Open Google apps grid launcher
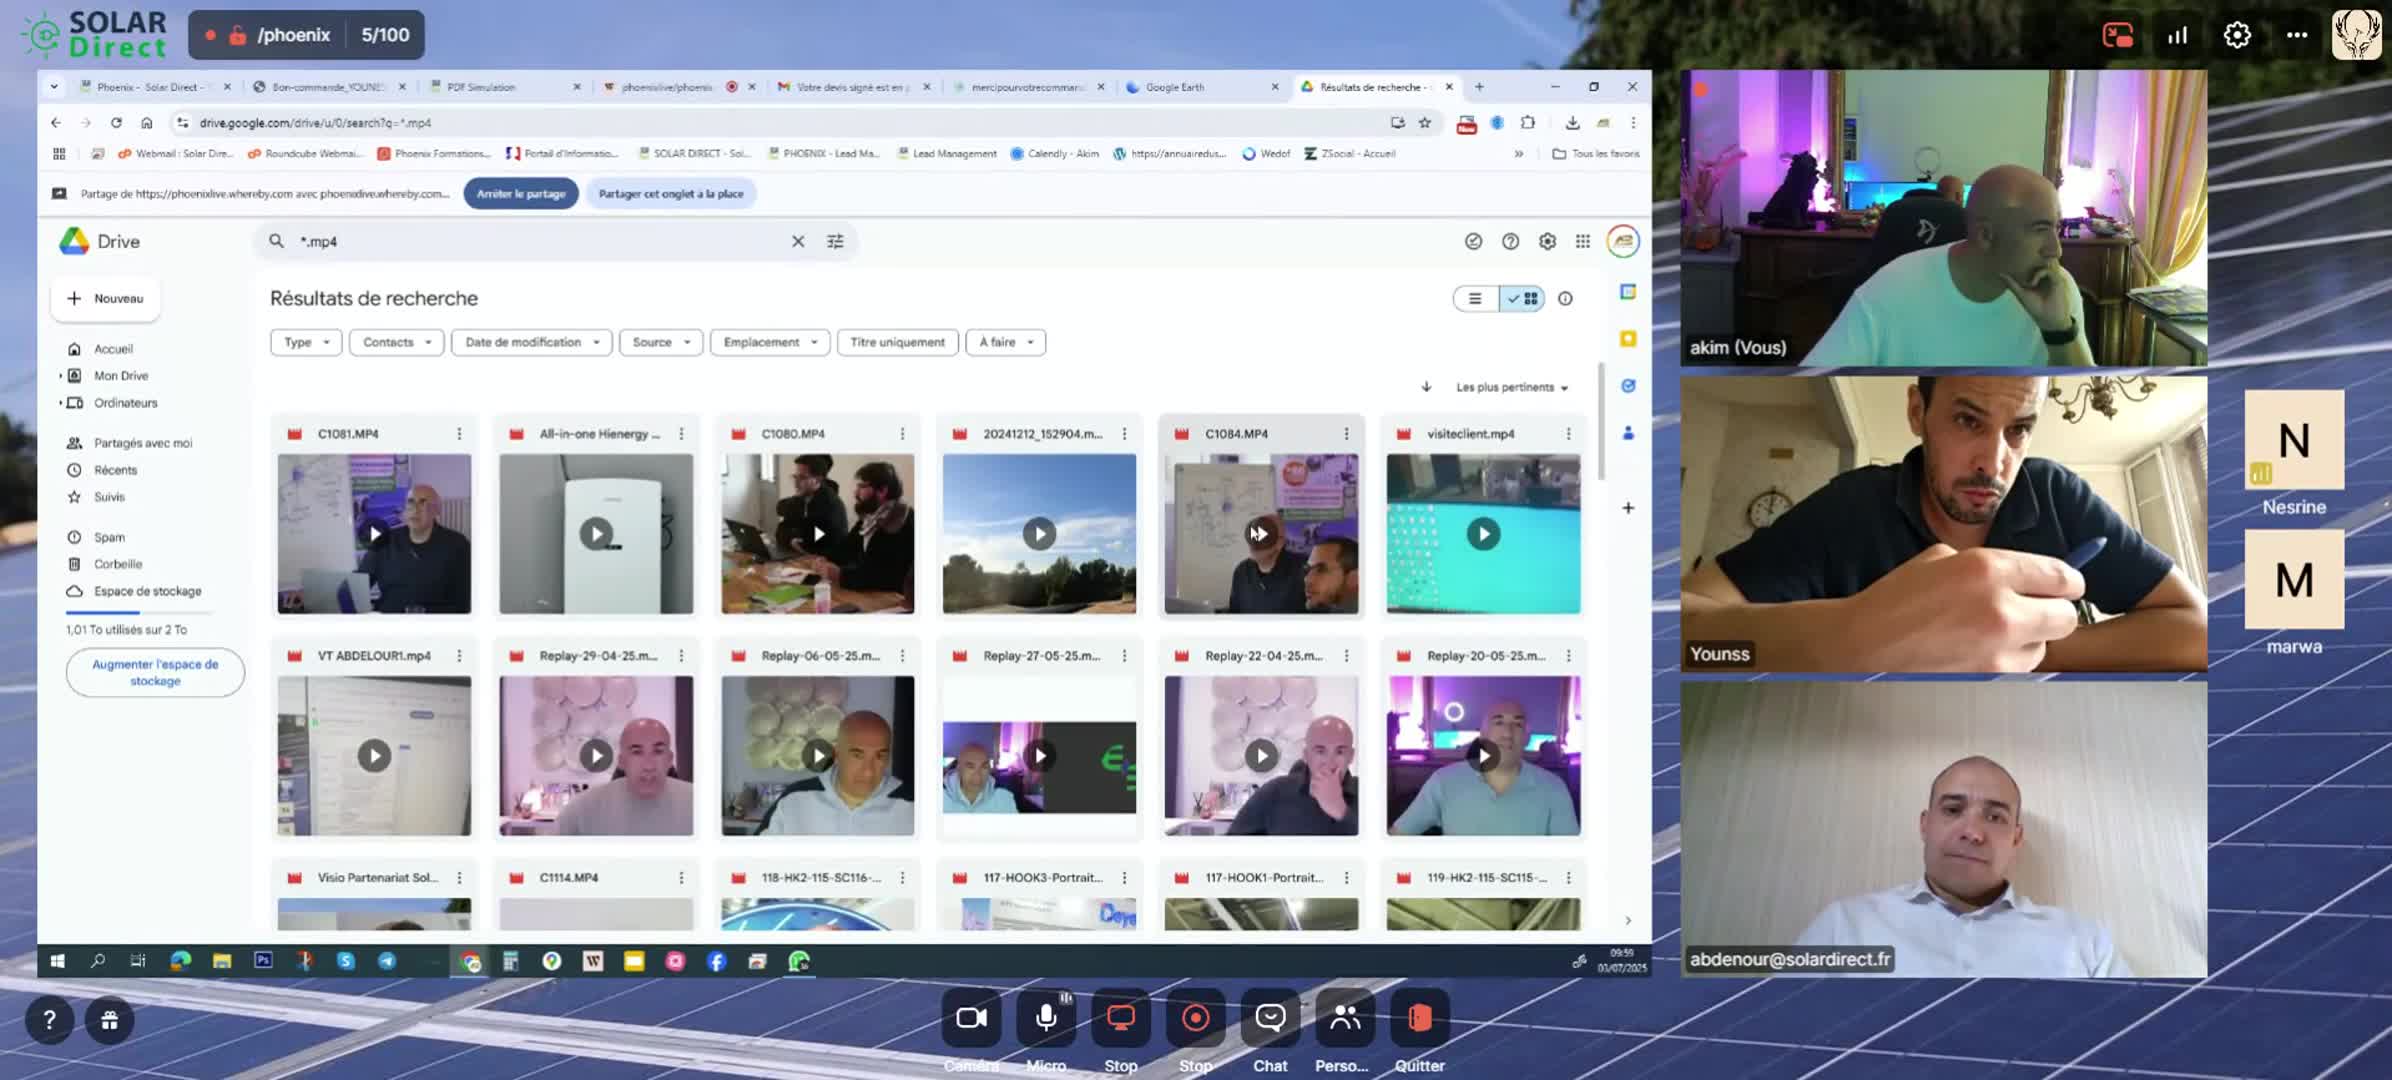Screen dimensions: 2392x1080 click(x=1583, y=241)
